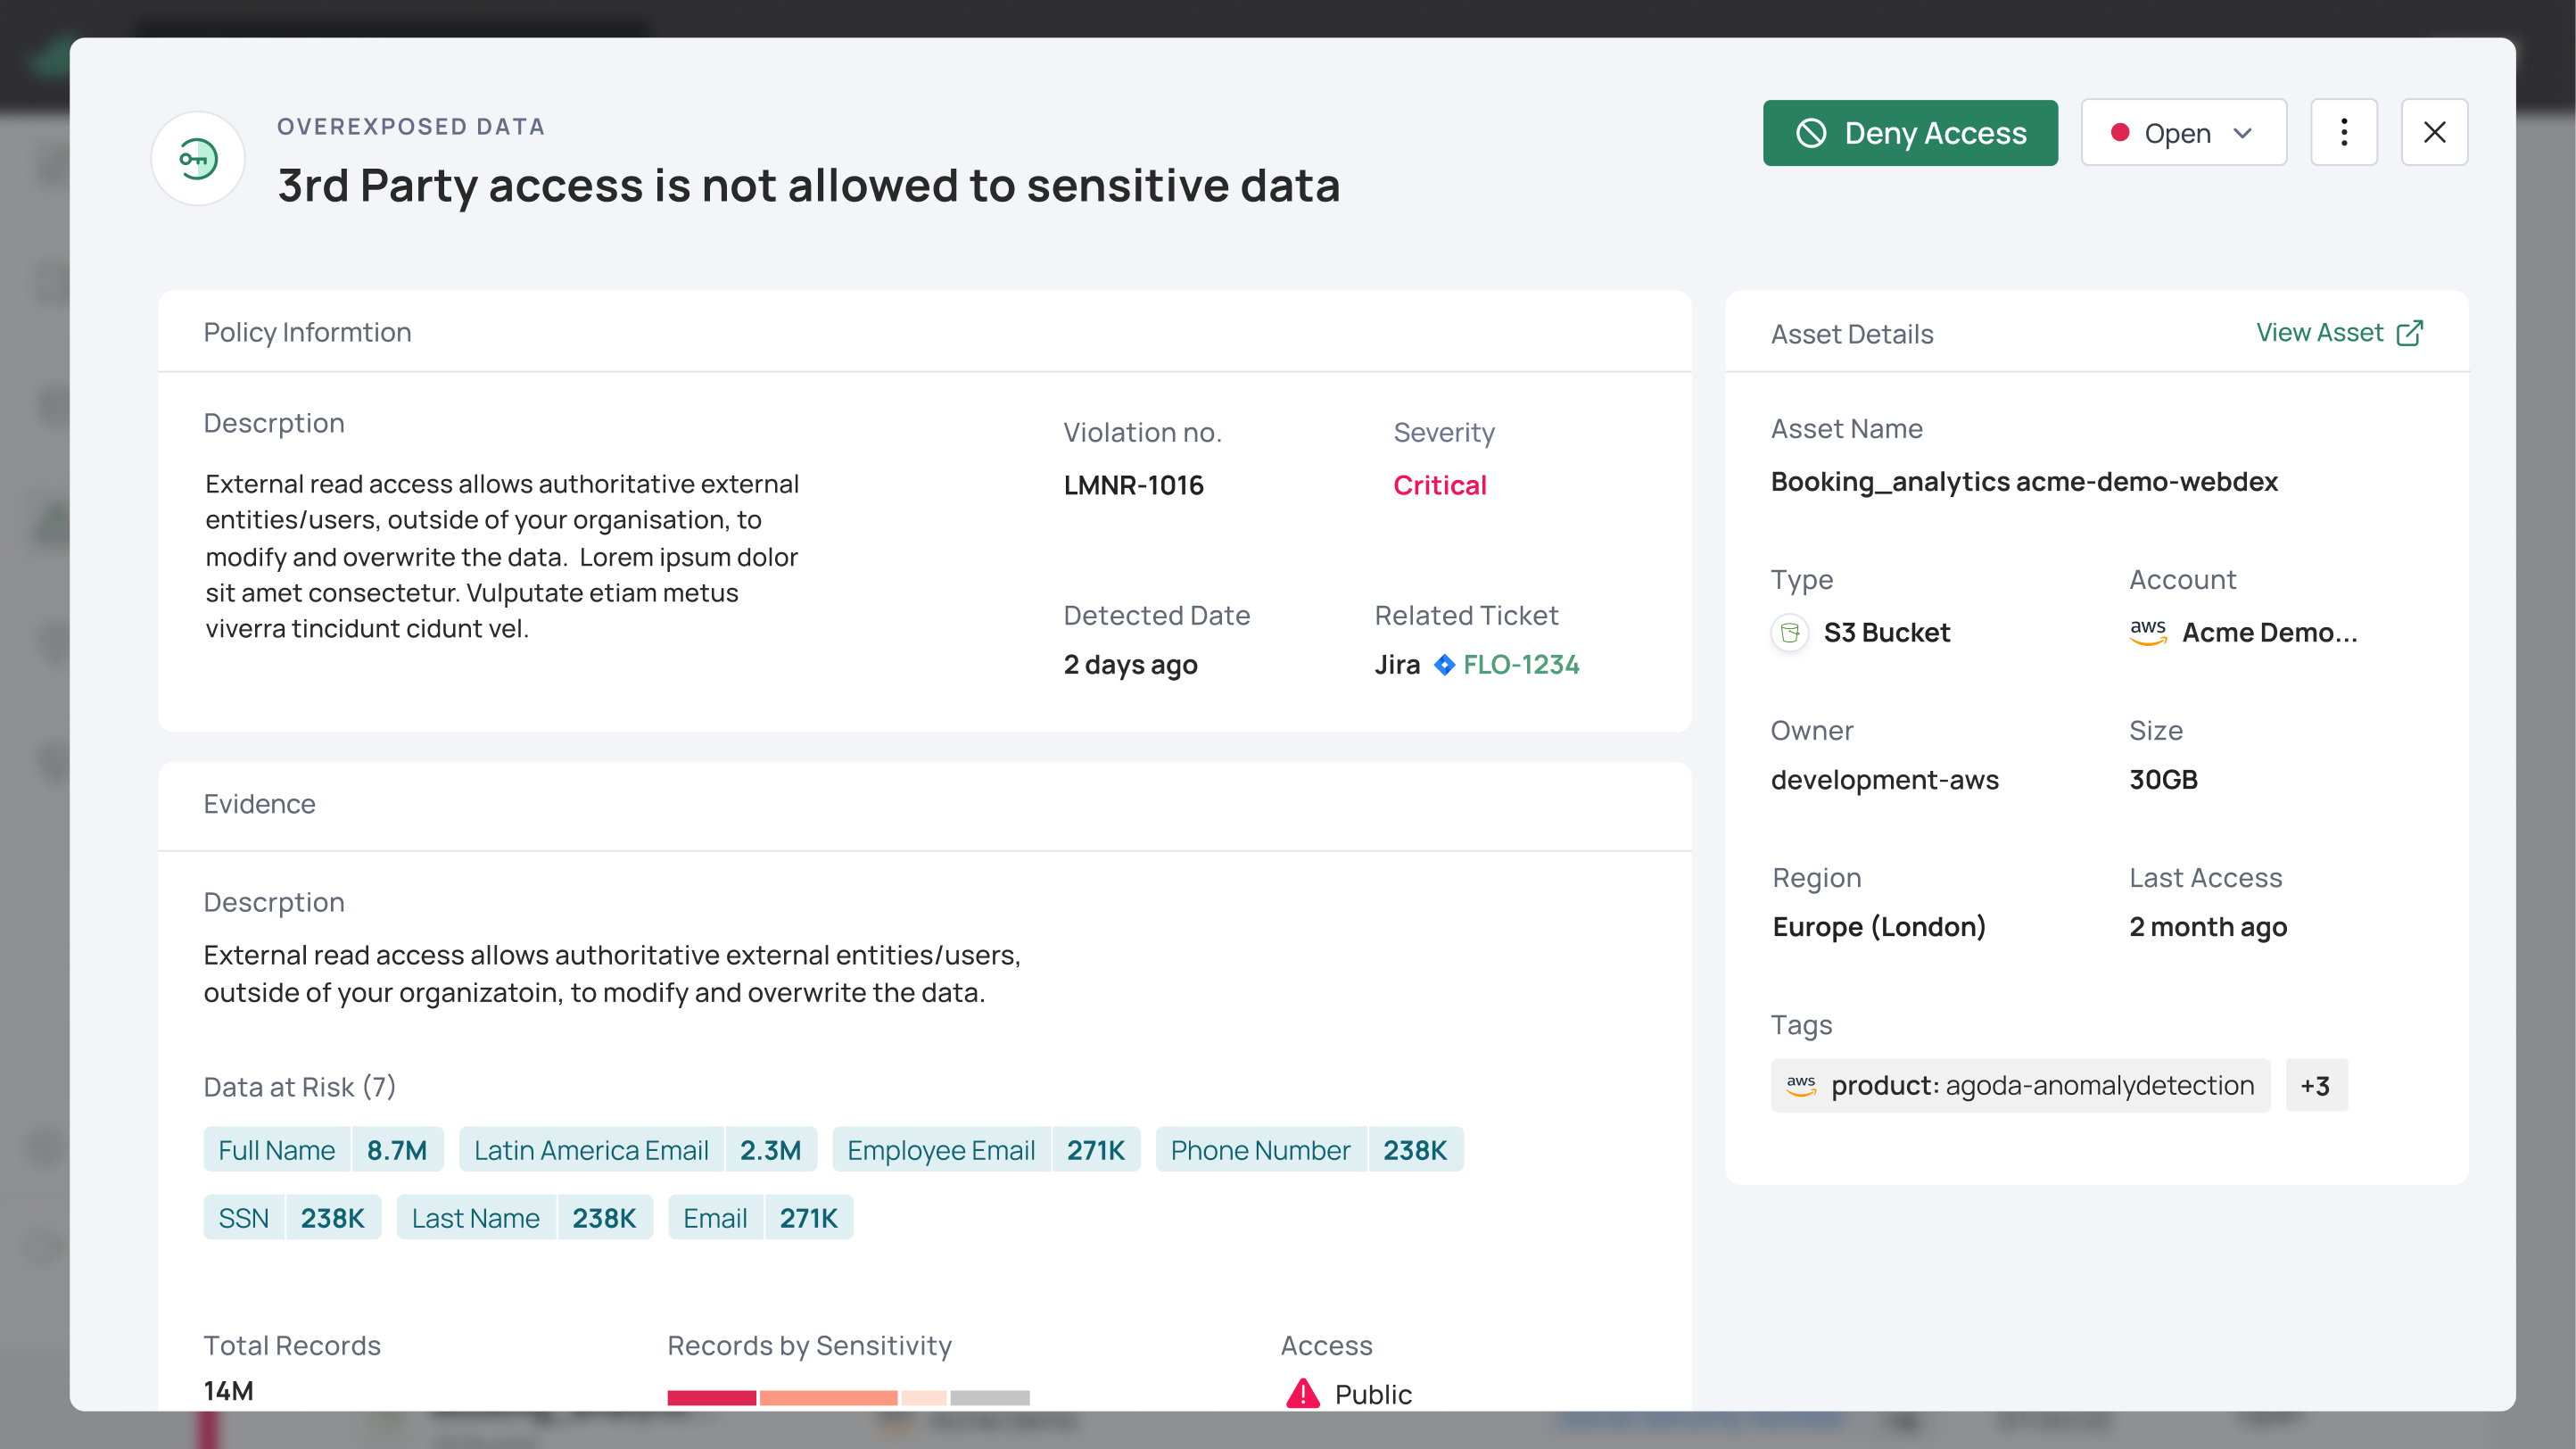Image resolution: width=2576 pixels, height=1449 pixels.
Task: Click the Policy Informtion section header
Action: 307,332
